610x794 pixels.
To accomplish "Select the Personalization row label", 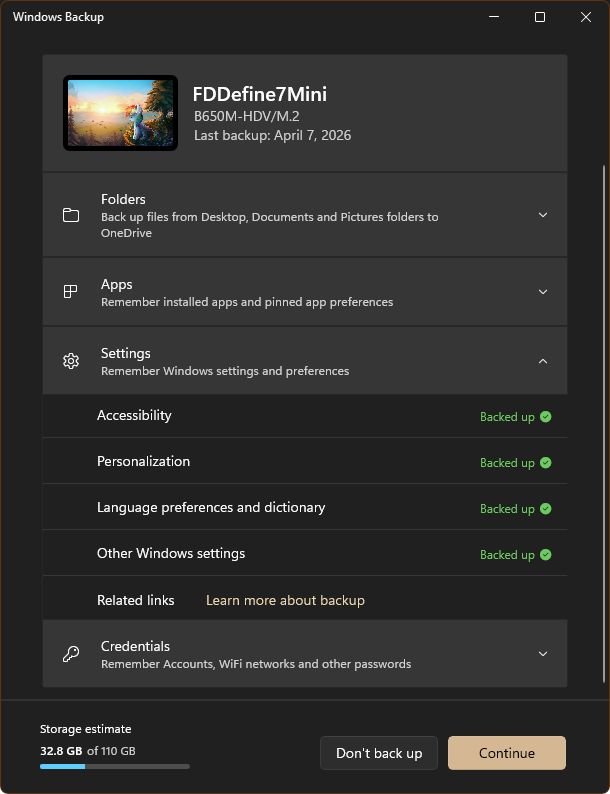I will (x=143, y=461).
